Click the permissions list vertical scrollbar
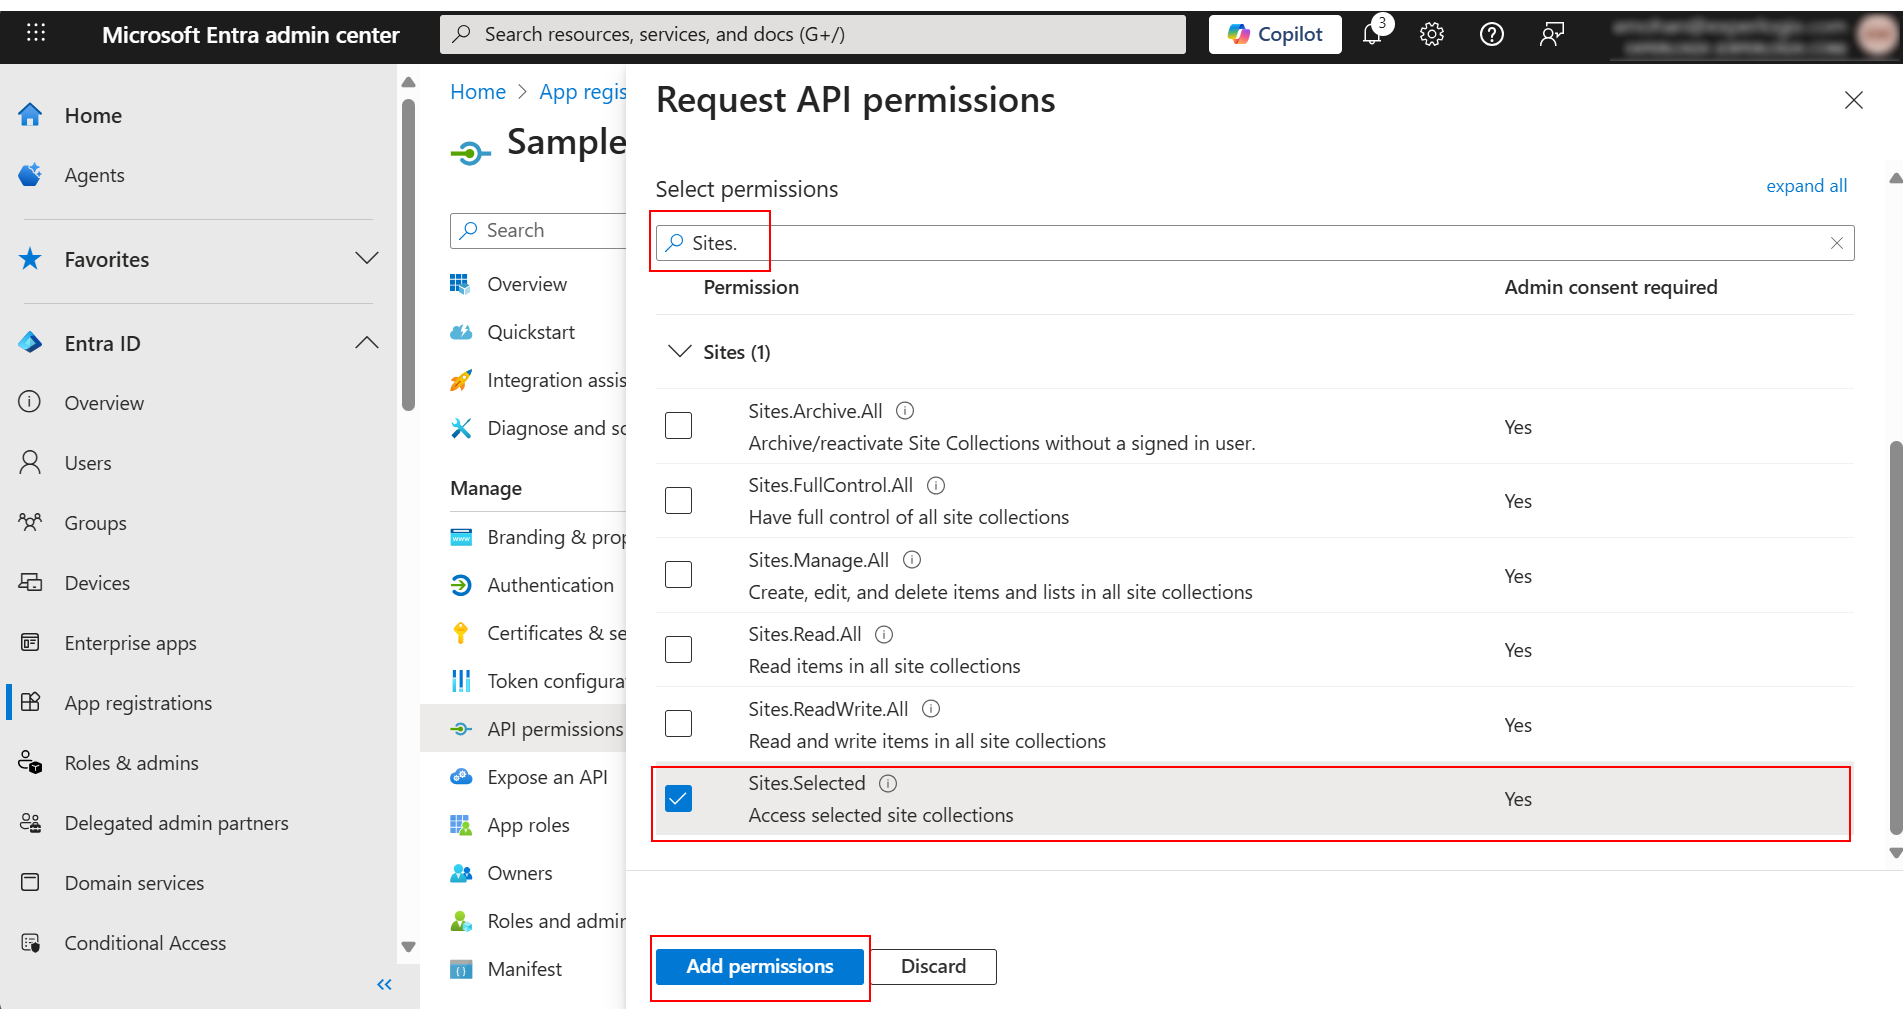The height and width of the screenshot is (1009, 1903). pos(1895,636)
